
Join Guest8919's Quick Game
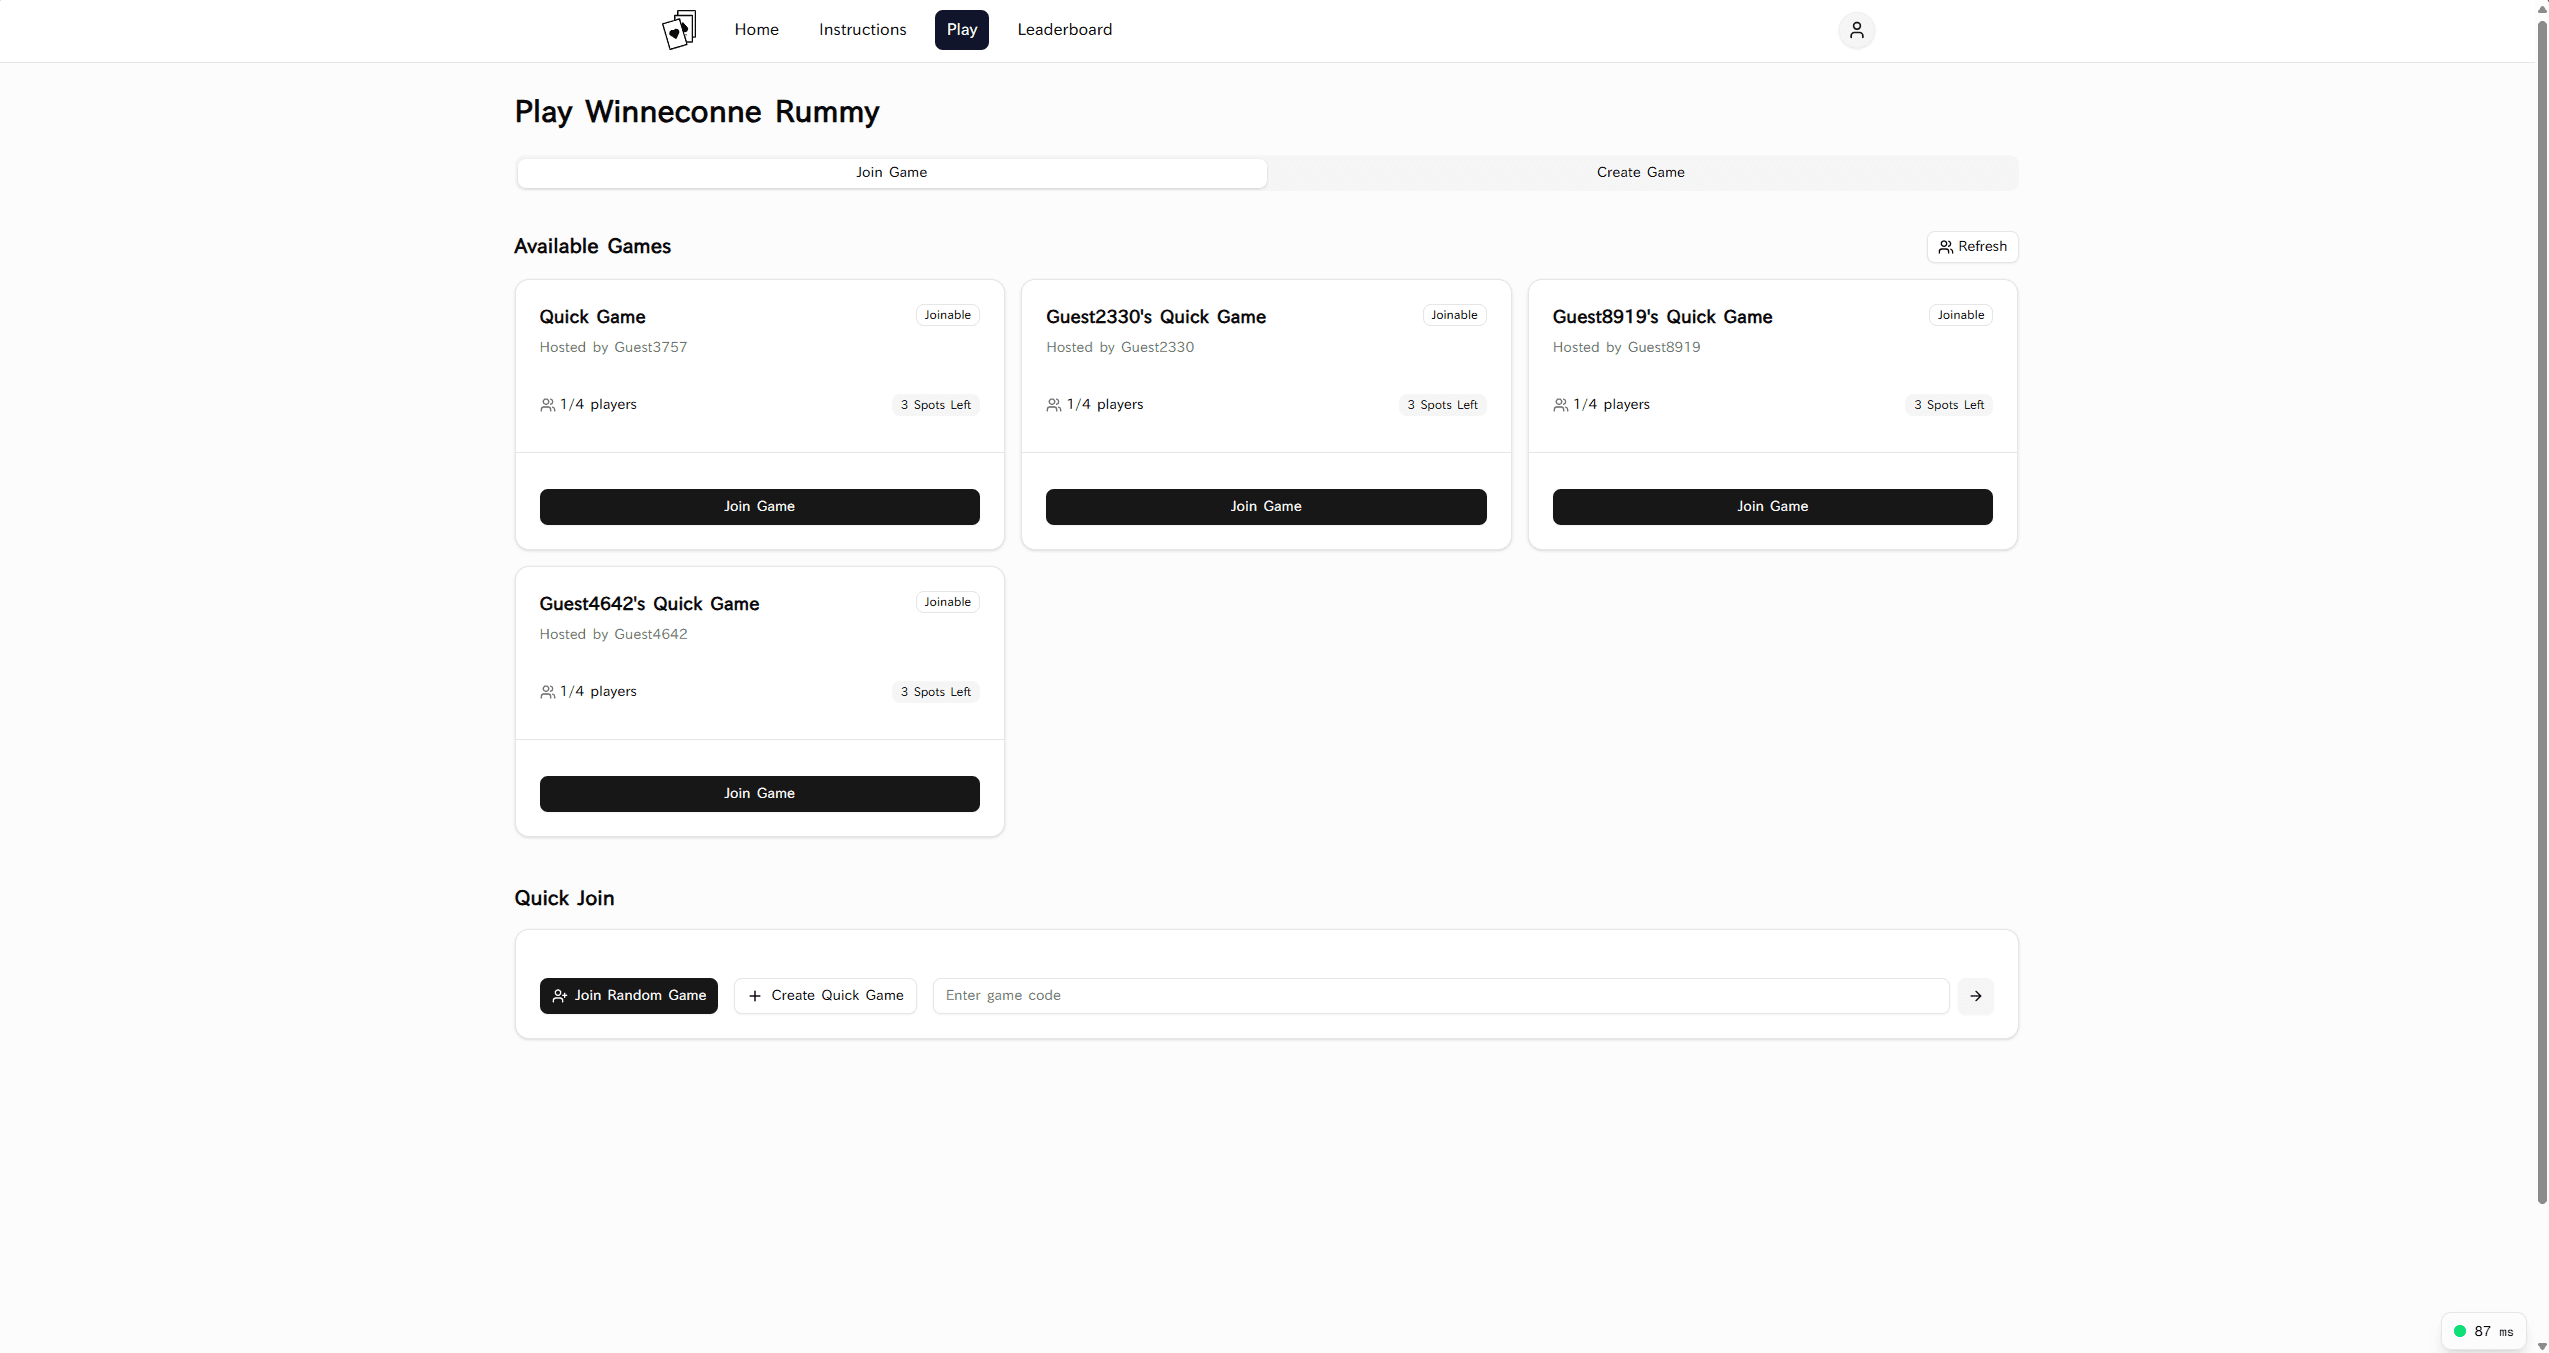(1772, 506)
